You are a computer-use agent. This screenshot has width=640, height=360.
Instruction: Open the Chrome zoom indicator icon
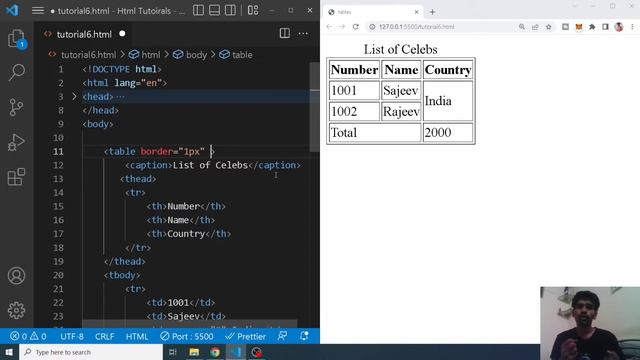point(522,27)
